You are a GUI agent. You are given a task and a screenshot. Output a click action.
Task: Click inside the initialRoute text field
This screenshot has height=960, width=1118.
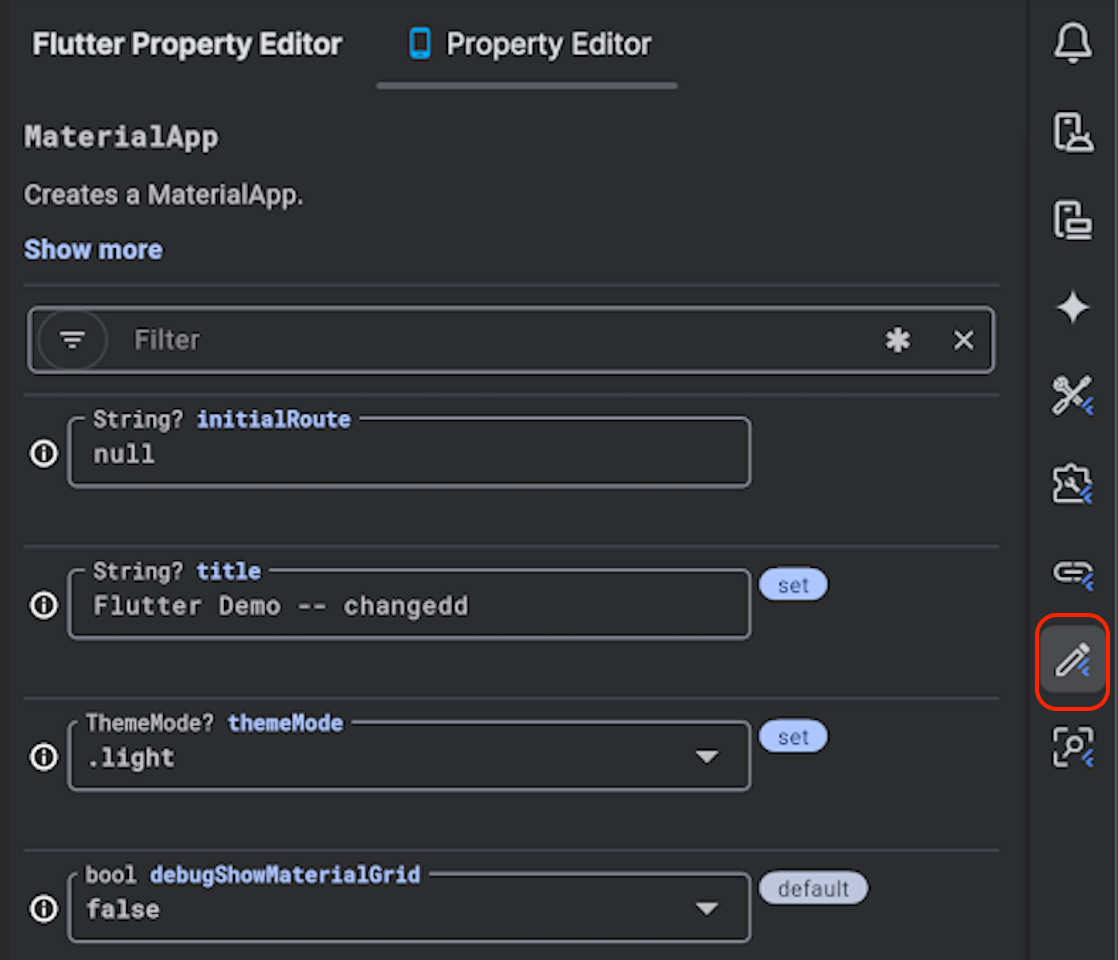(x=409, y=454)
